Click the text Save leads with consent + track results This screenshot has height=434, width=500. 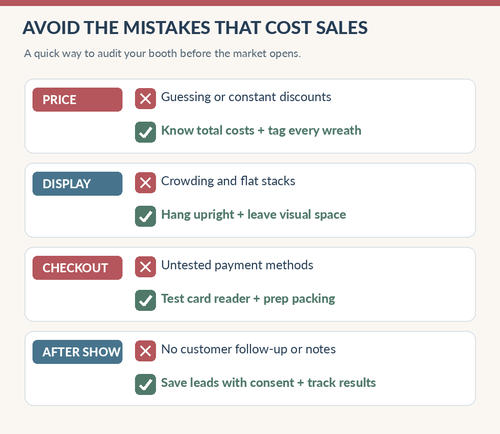pos(268,383)
